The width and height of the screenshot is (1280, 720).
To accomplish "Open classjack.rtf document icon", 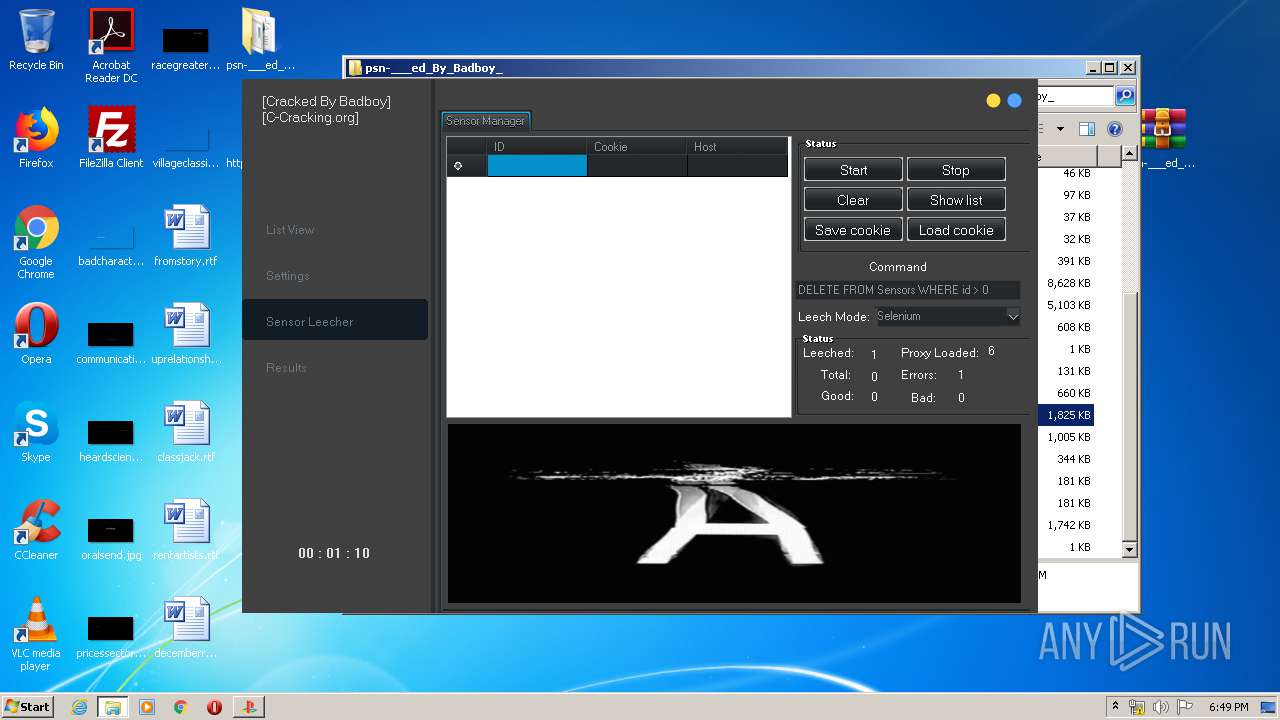I will (x=186, y=431).
